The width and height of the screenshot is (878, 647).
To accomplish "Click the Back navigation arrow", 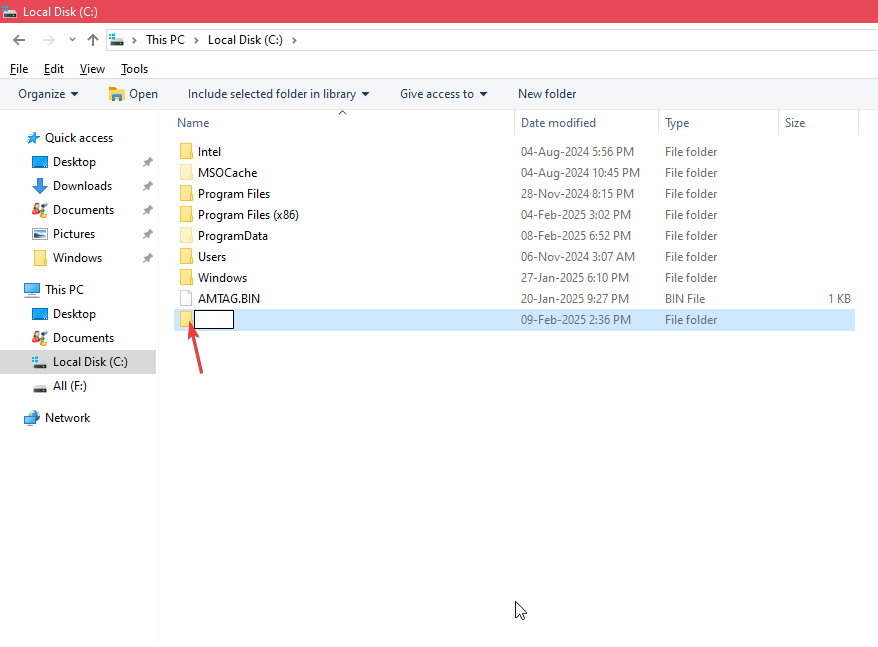I will 19,40.
